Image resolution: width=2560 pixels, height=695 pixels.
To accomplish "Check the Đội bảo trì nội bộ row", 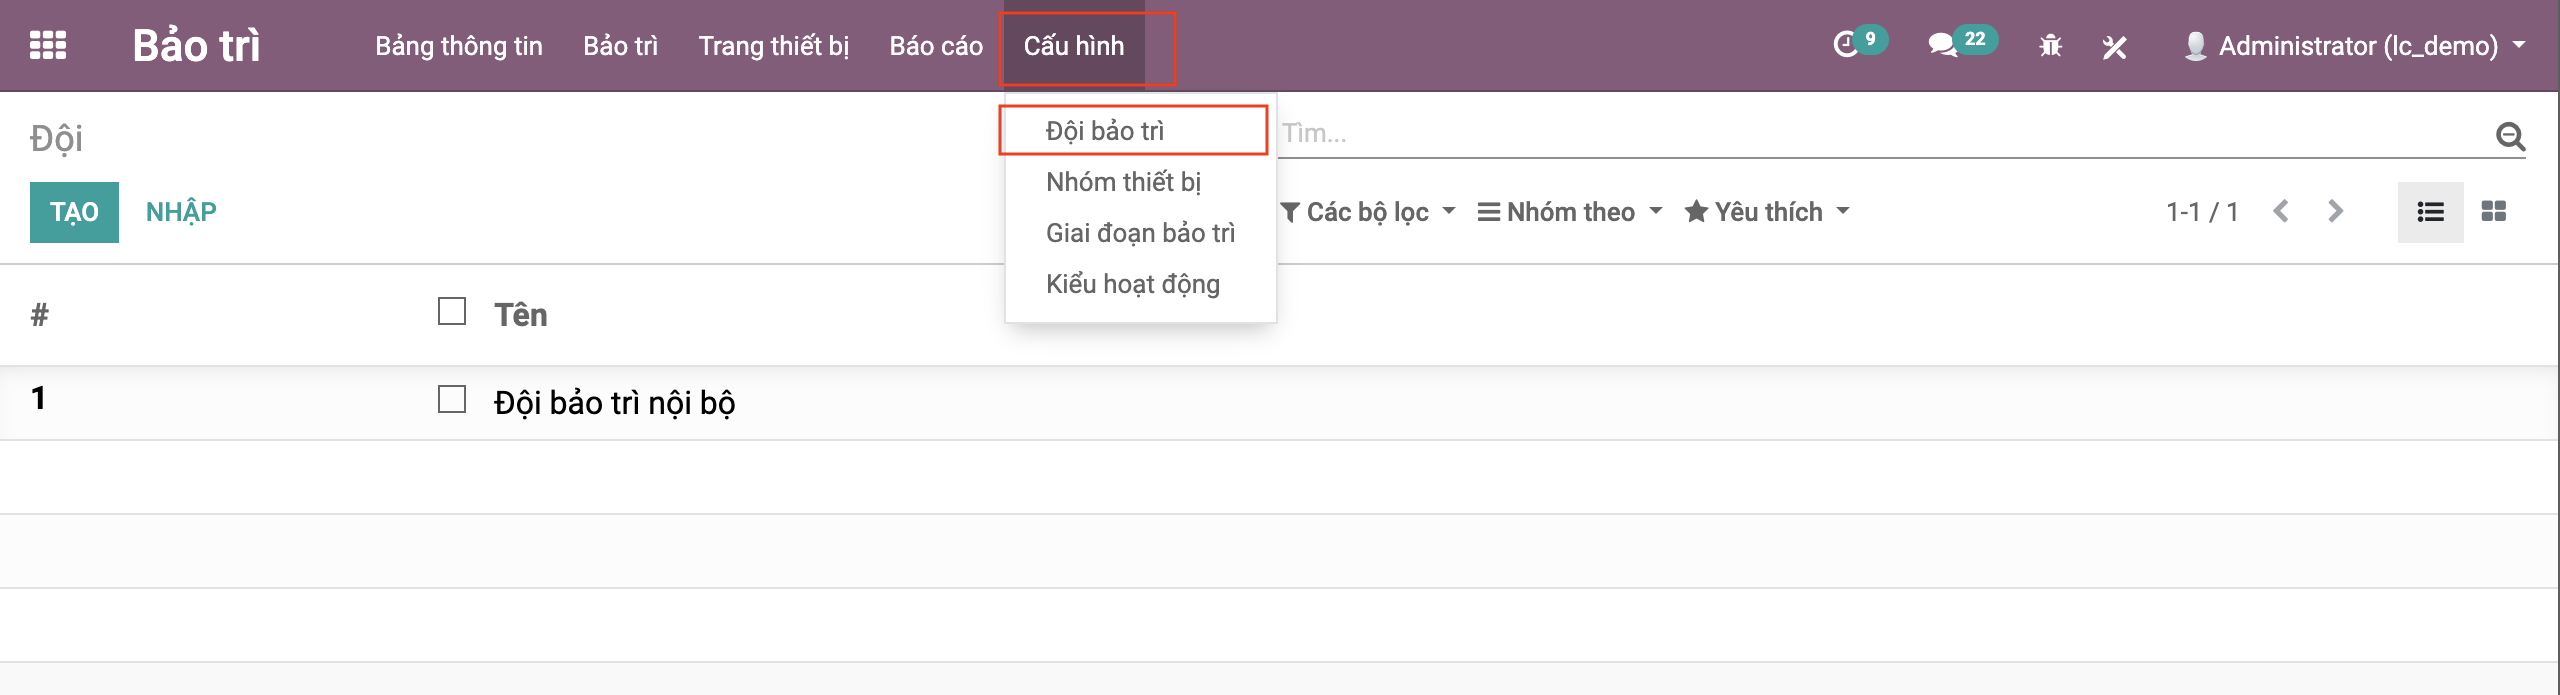I will 452,400.
